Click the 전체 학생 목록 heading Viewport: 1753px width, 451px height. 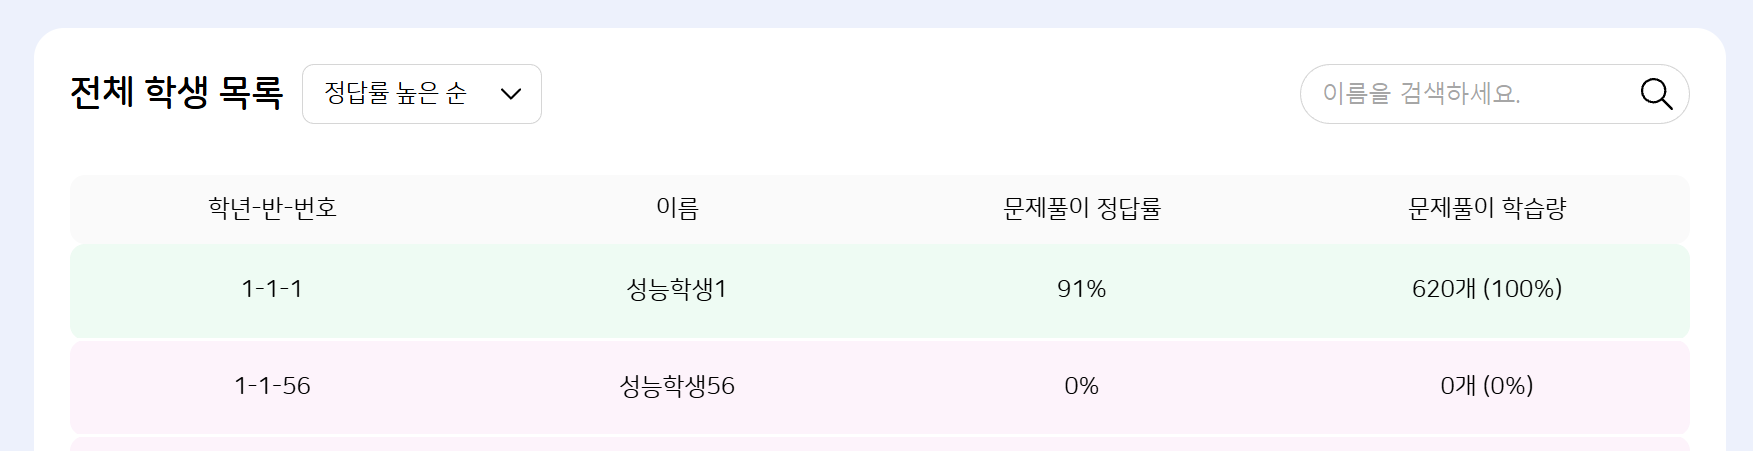pos(176,93)
